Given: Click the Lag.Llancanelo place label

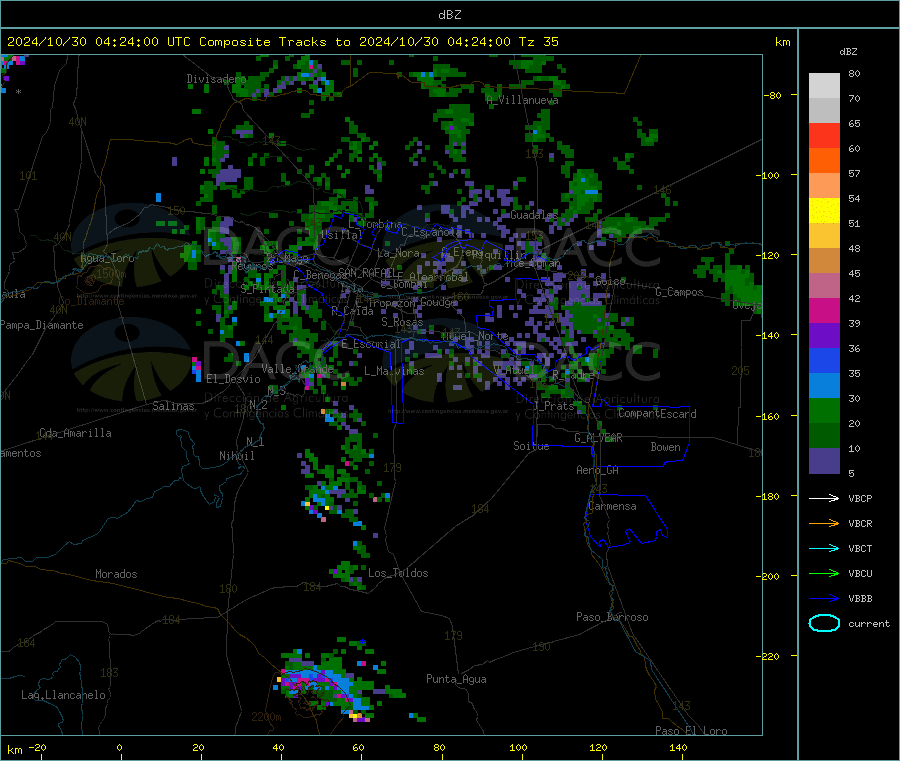Looking at the screenshot, I should pos(63,695).
